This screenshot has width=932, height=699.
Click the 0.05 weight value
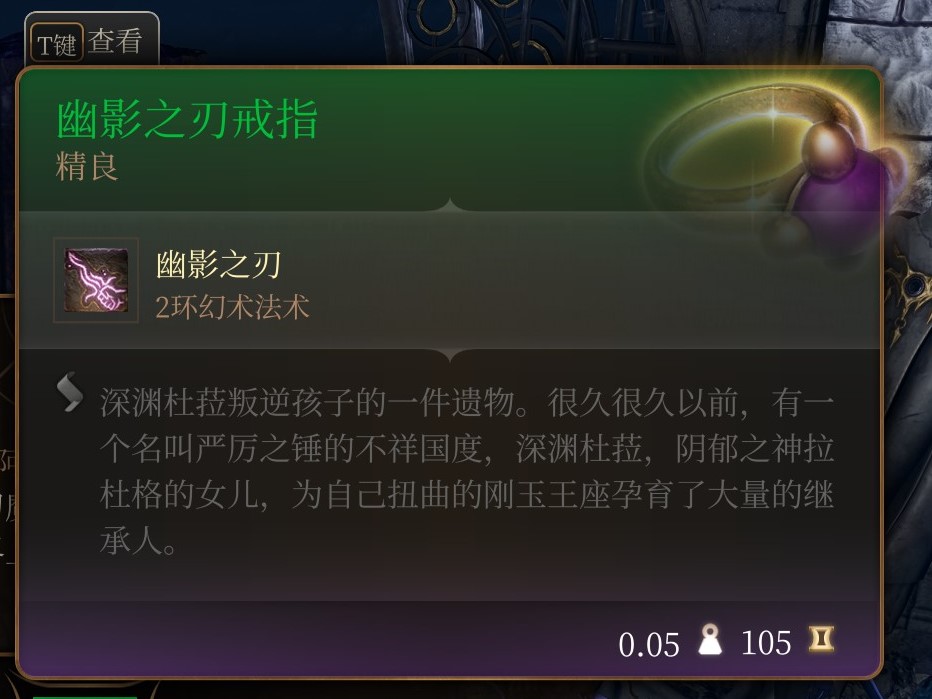(x=648, y=644)
